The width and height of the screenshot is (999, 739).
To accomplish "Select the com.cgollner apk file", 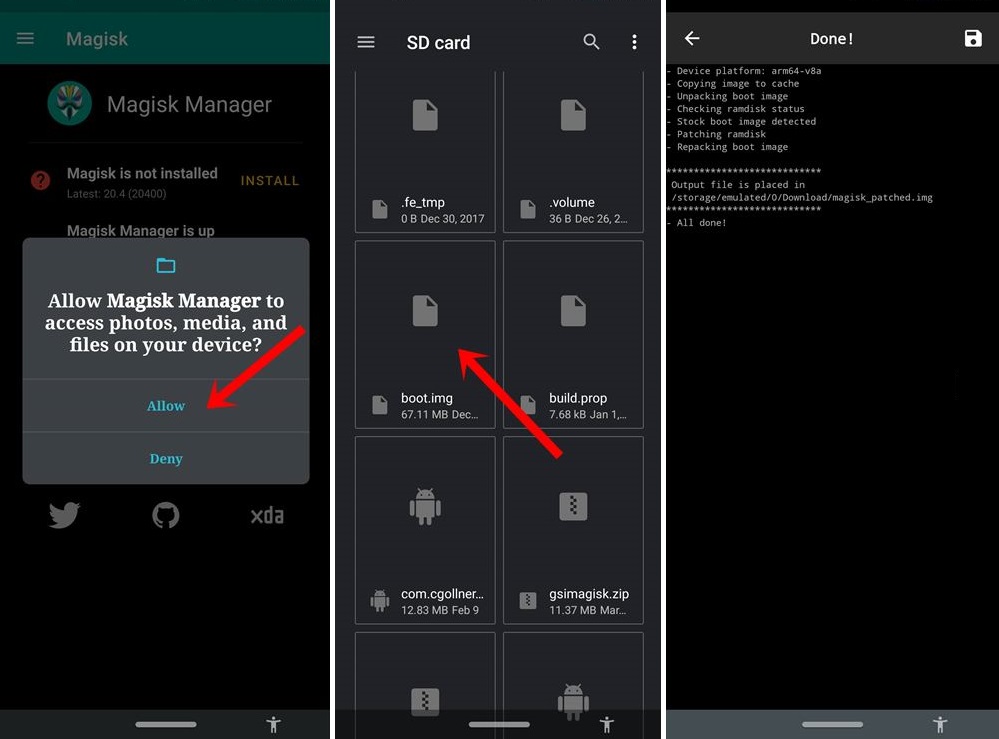I will [x=425, y=530].
